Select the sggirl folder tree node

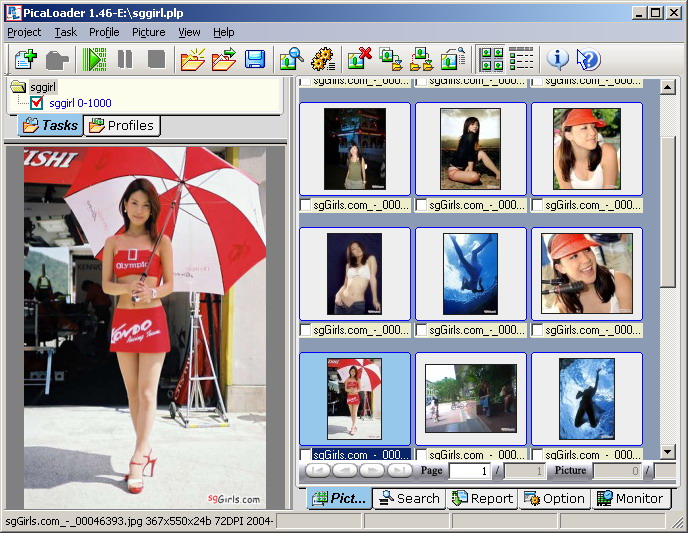click(x=43, y=87)
